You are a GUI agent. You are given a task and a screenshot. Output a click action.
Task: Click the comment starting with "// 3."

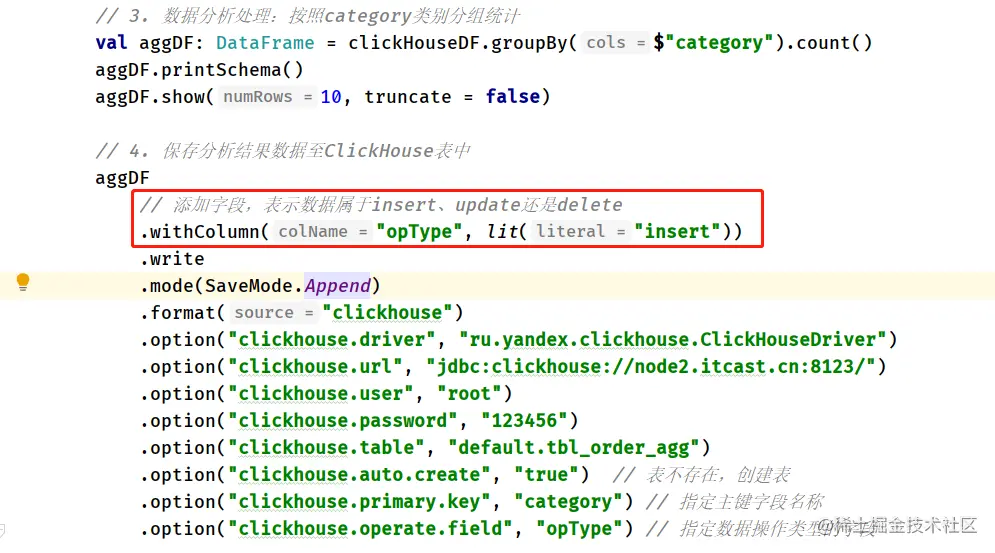point(308,15)
